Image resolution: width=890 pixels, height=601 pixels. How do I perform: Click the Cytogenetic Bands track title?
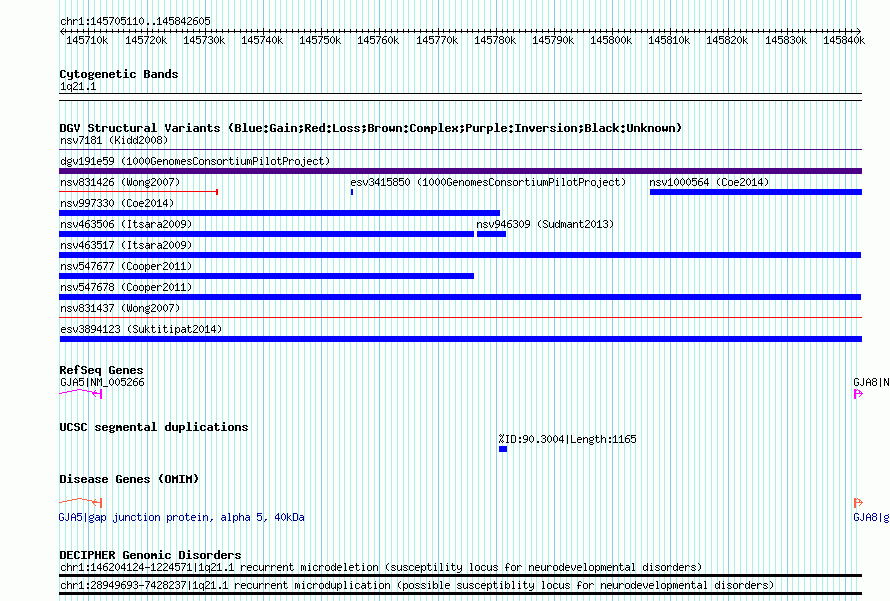pyautogui.click(x=119, y=74)
